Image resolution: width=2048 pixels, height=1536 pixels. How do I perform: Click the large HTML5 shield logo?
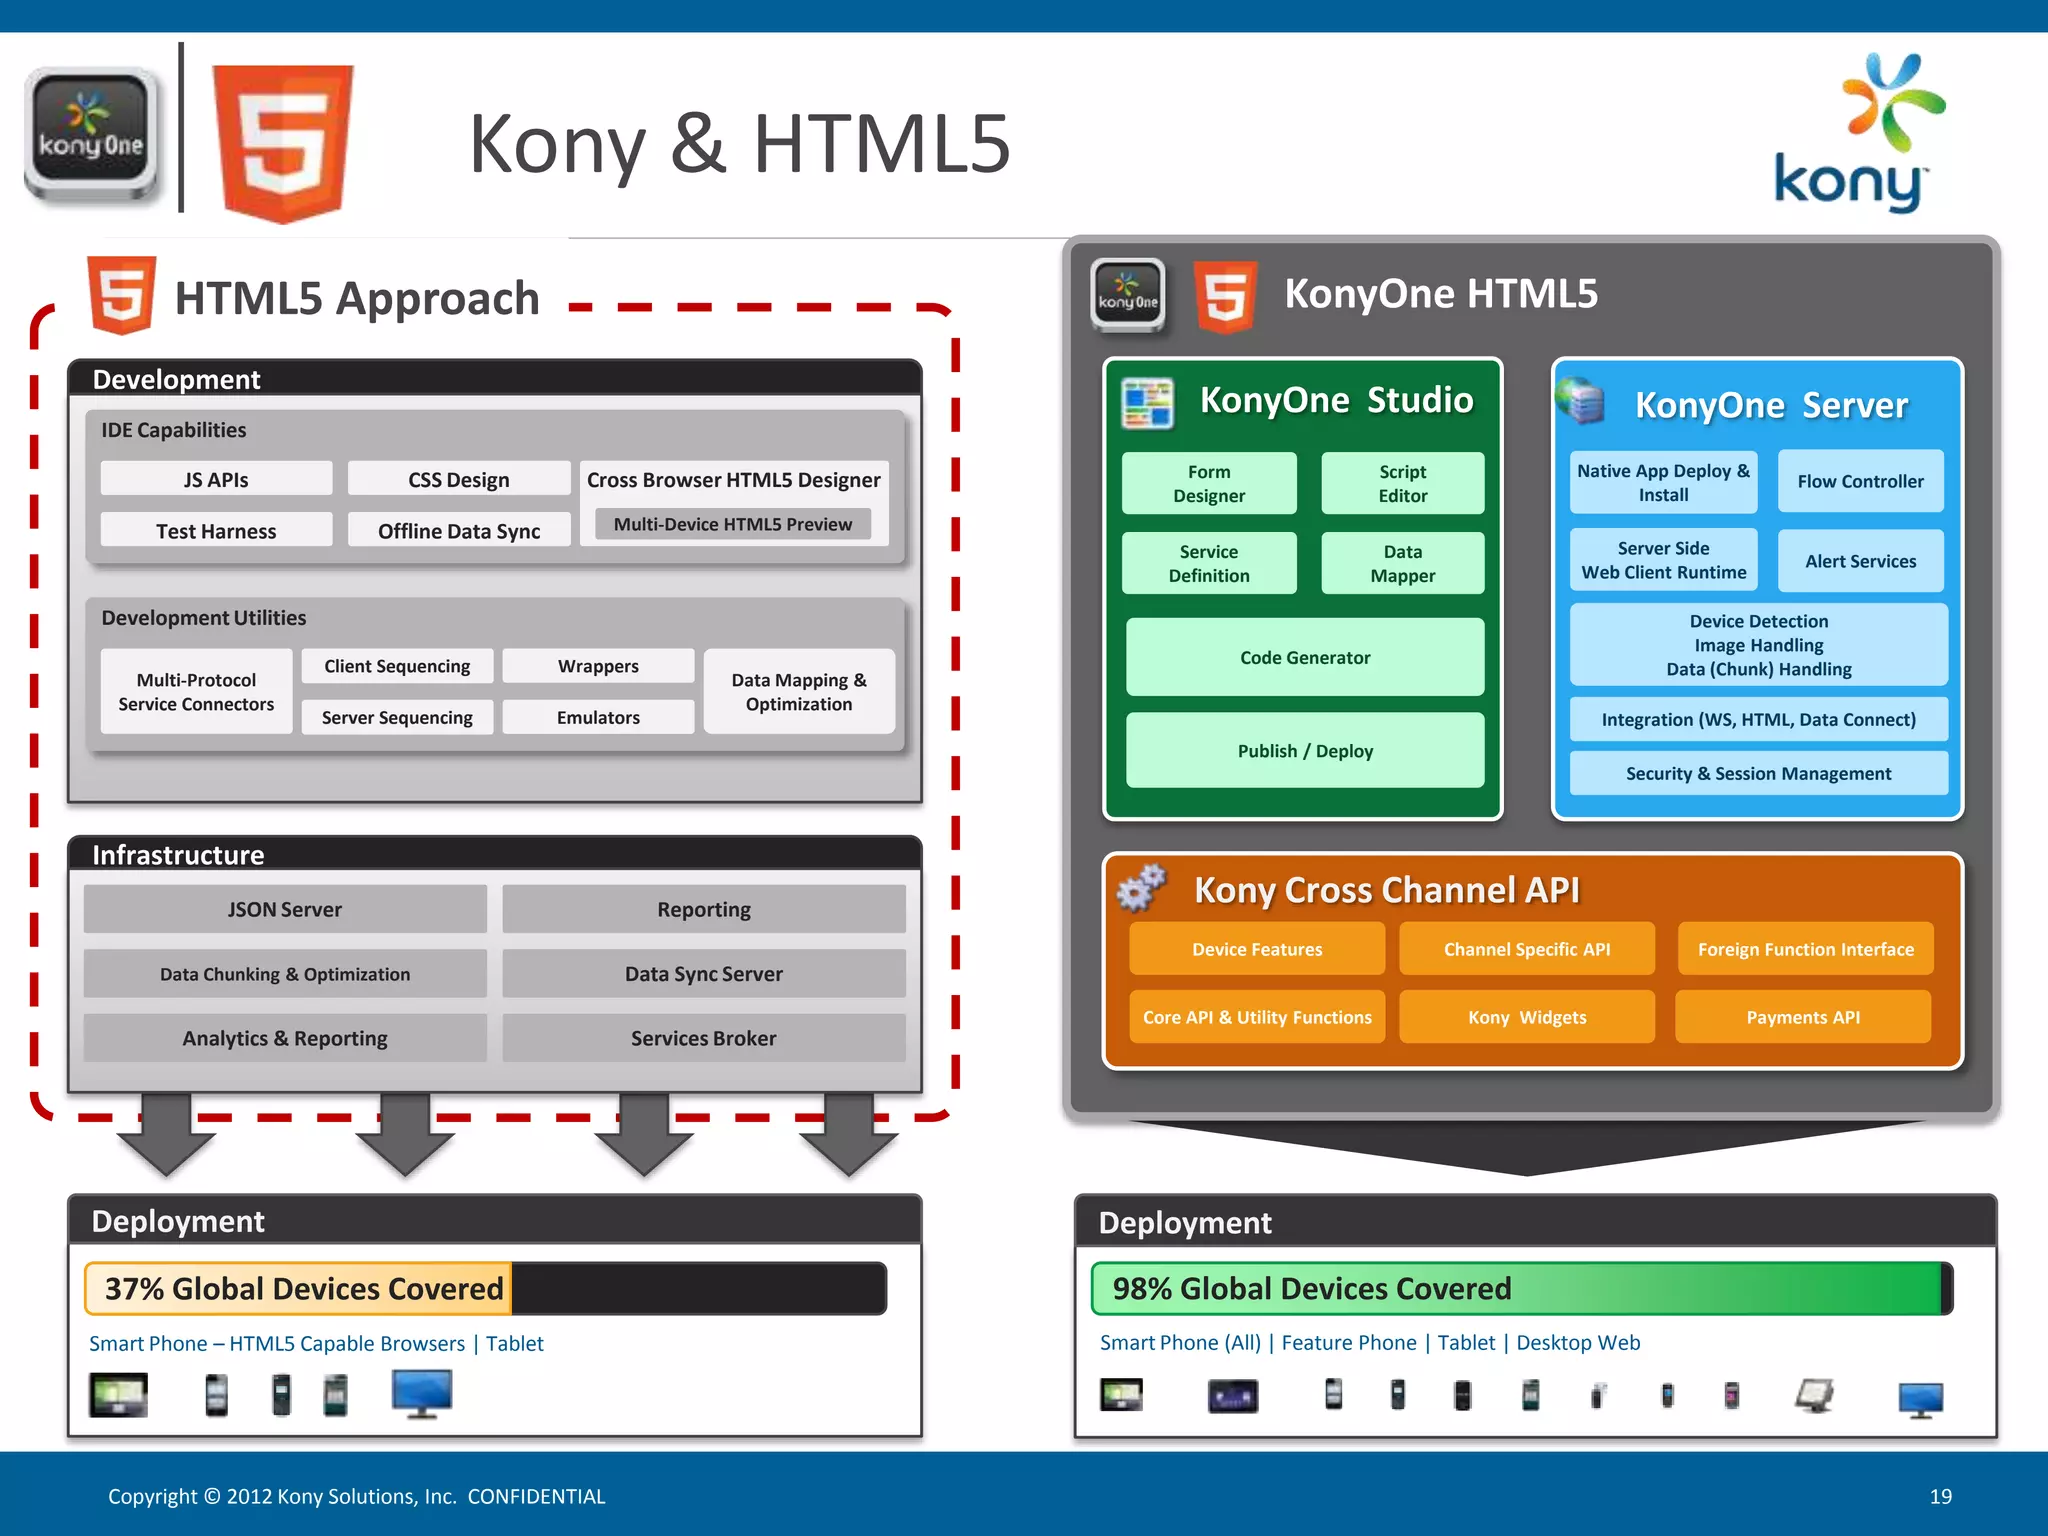coord(283,142)
